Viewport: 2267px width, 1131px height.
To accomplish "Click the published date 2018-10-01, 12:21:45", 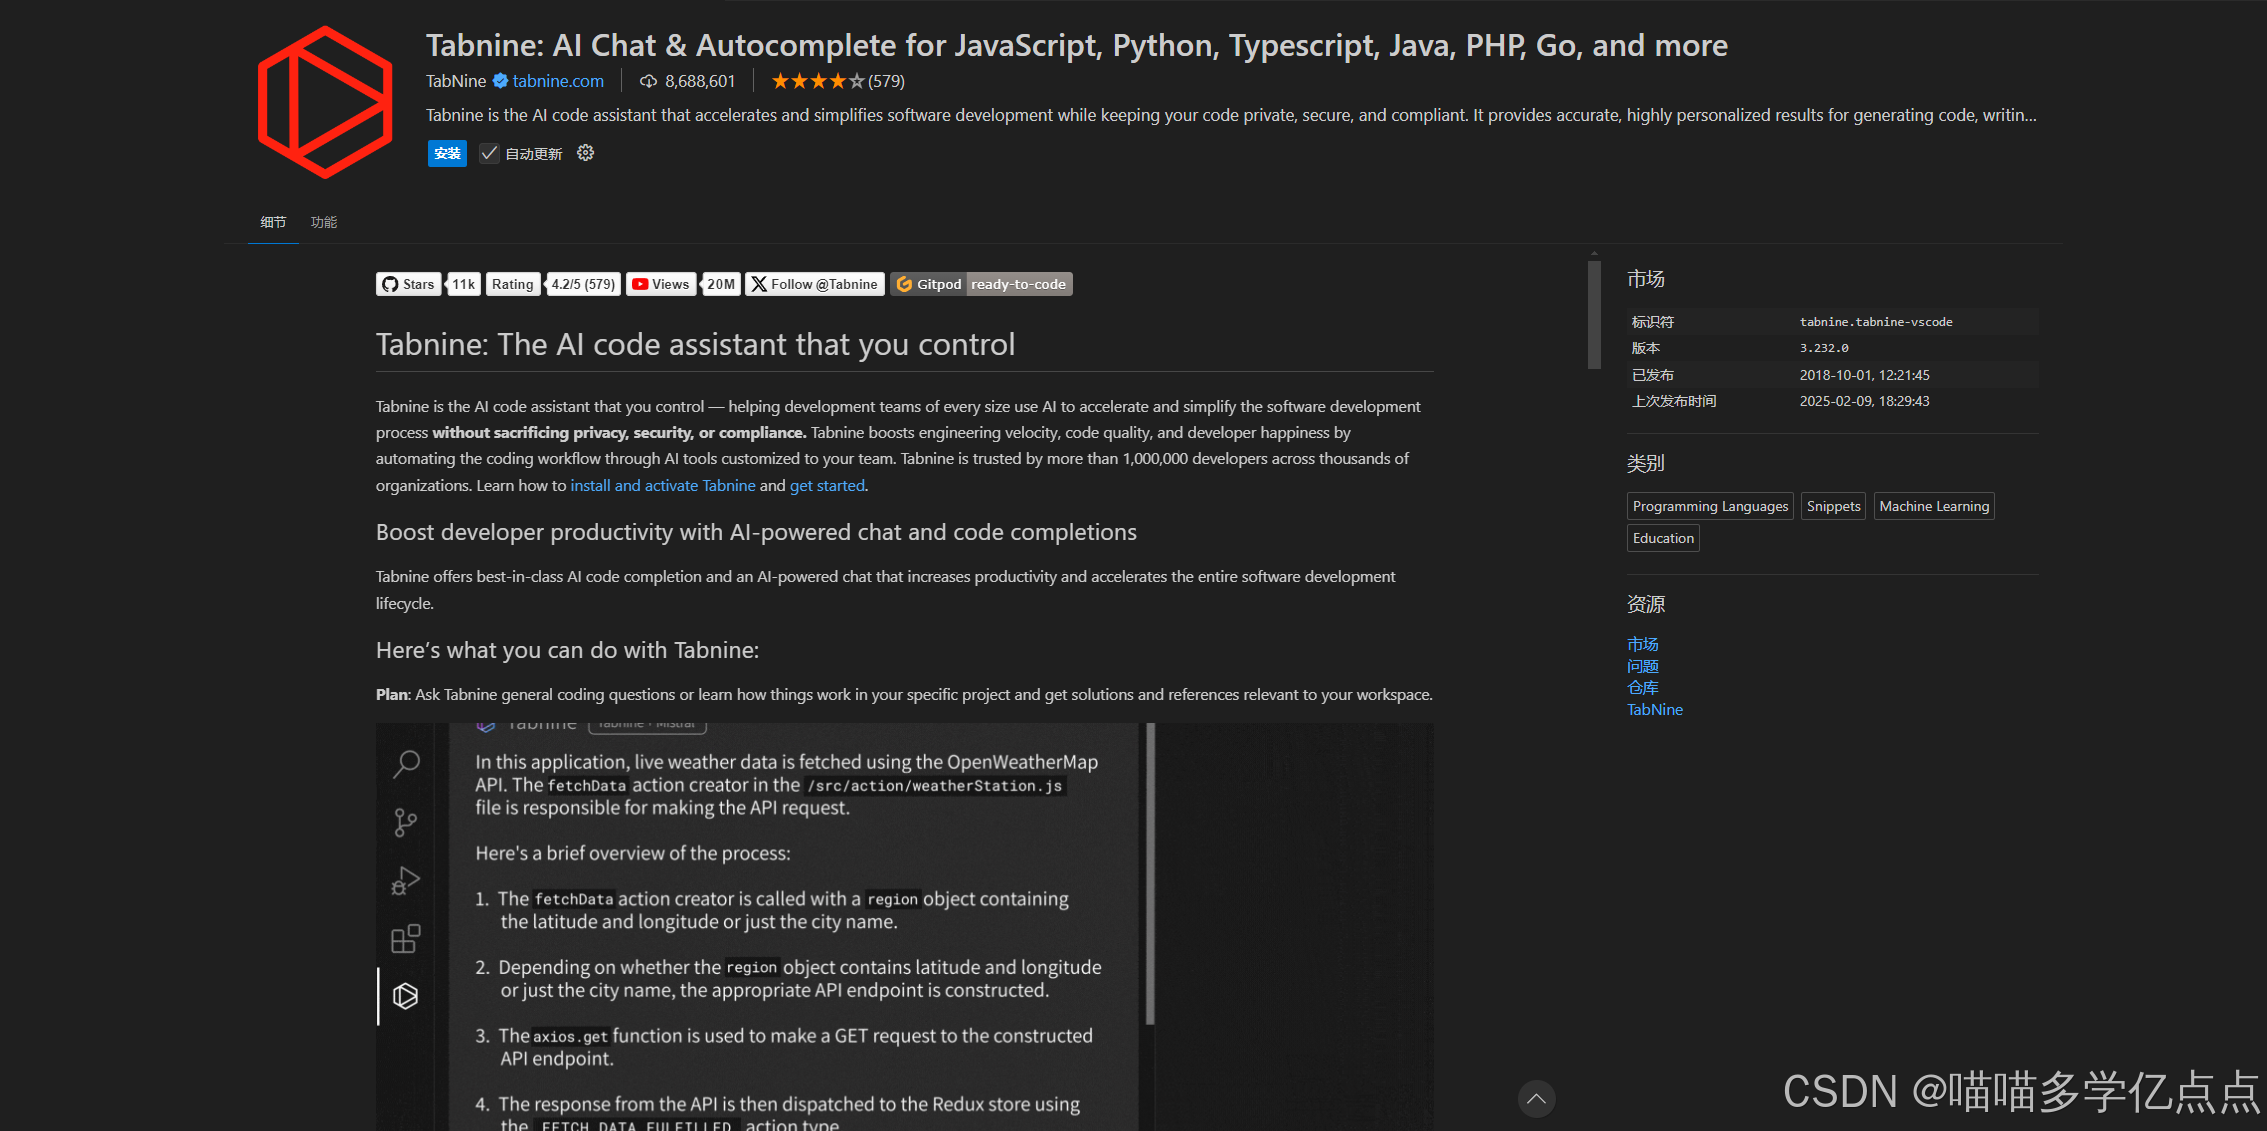I will (1865, 375).
